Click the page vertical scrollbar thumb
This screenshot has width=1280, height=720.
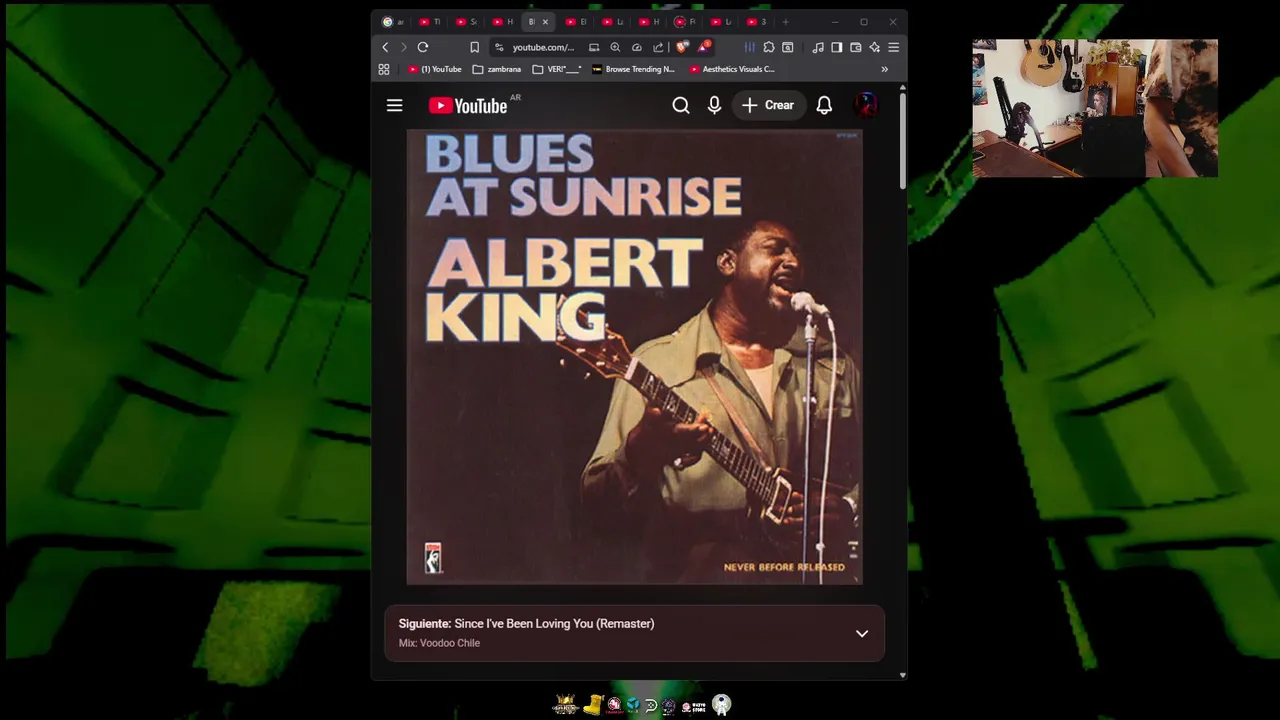coord(902,142)
